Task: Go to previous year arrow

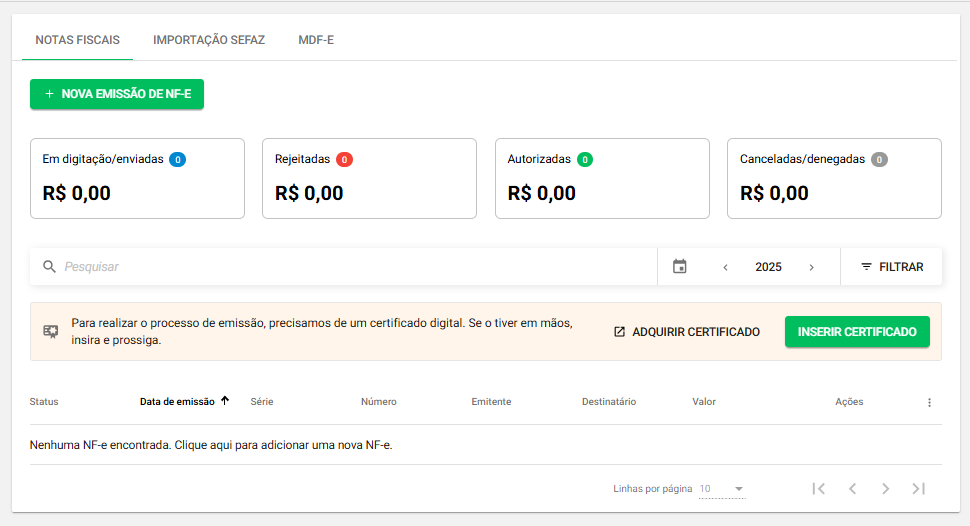Action: 725,267
